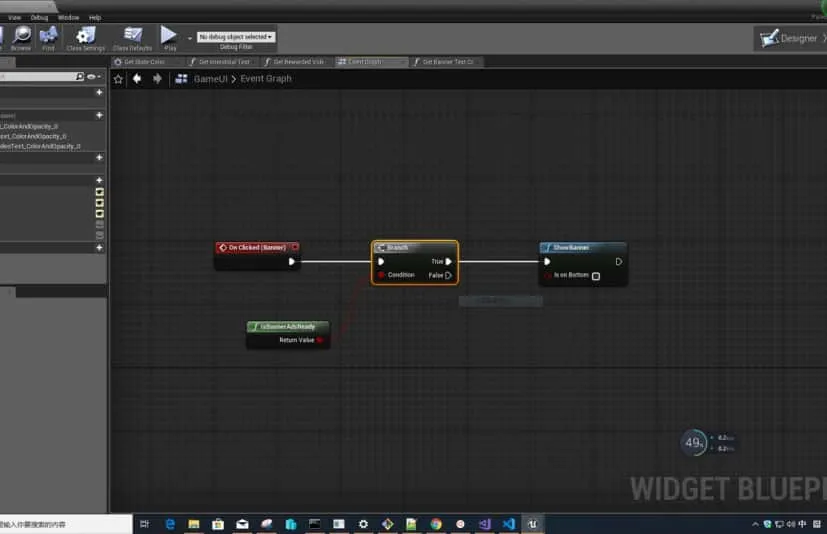Viewport: 827px width, 534px height.
Task: Switch to the Designer mode
Action: (x=788, y=38)
